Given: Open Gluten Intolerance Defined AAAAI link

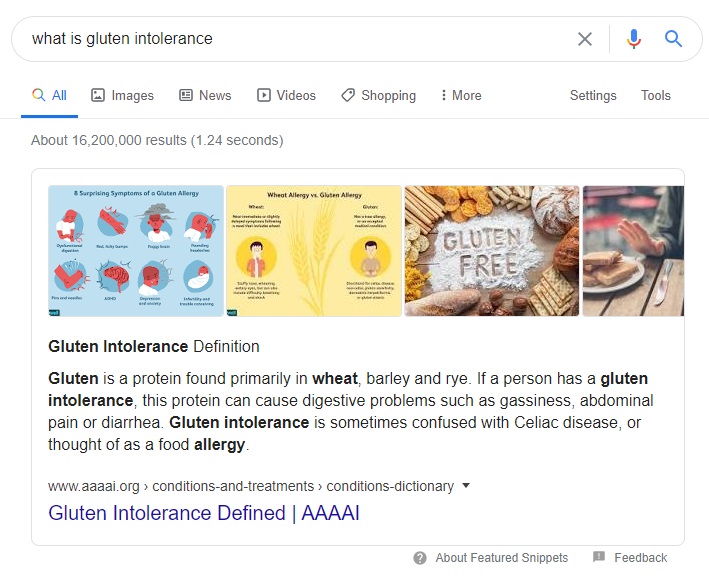Looking at the screenshot, I should pyautogui.click(x=204, y=514).
